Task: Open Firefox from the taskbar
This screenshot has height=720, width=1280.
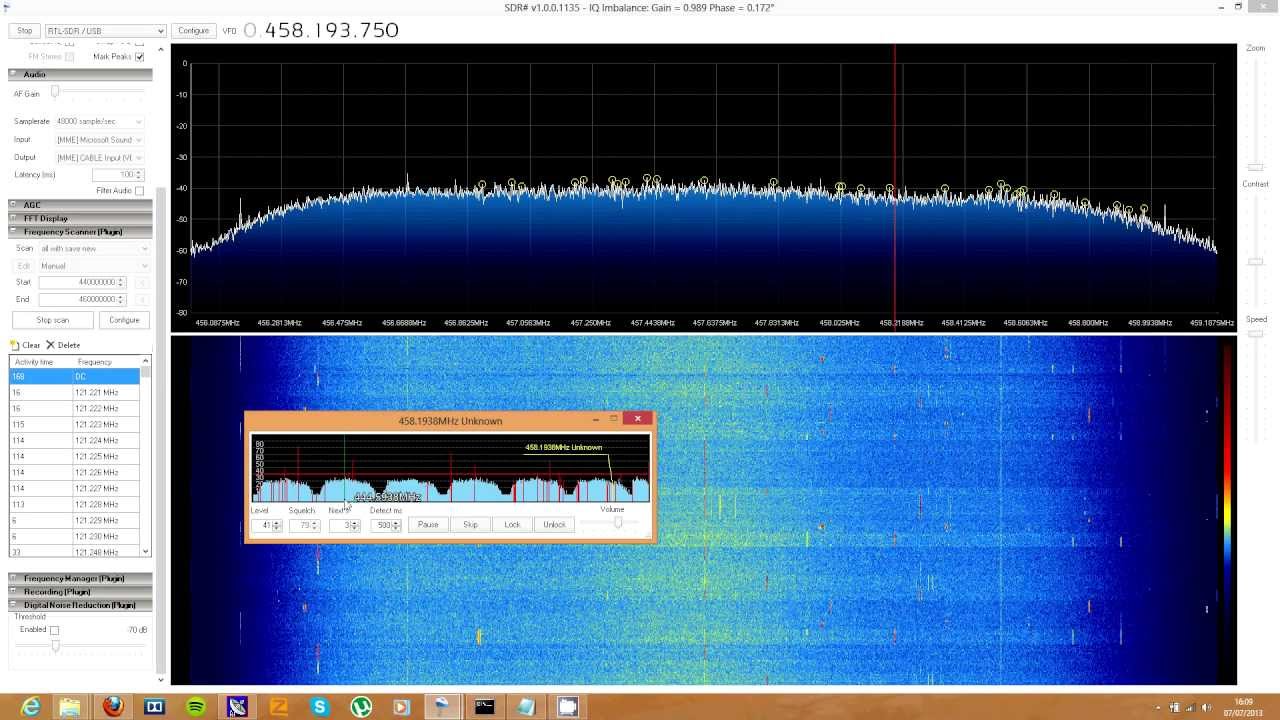Action: pos(113,707)
